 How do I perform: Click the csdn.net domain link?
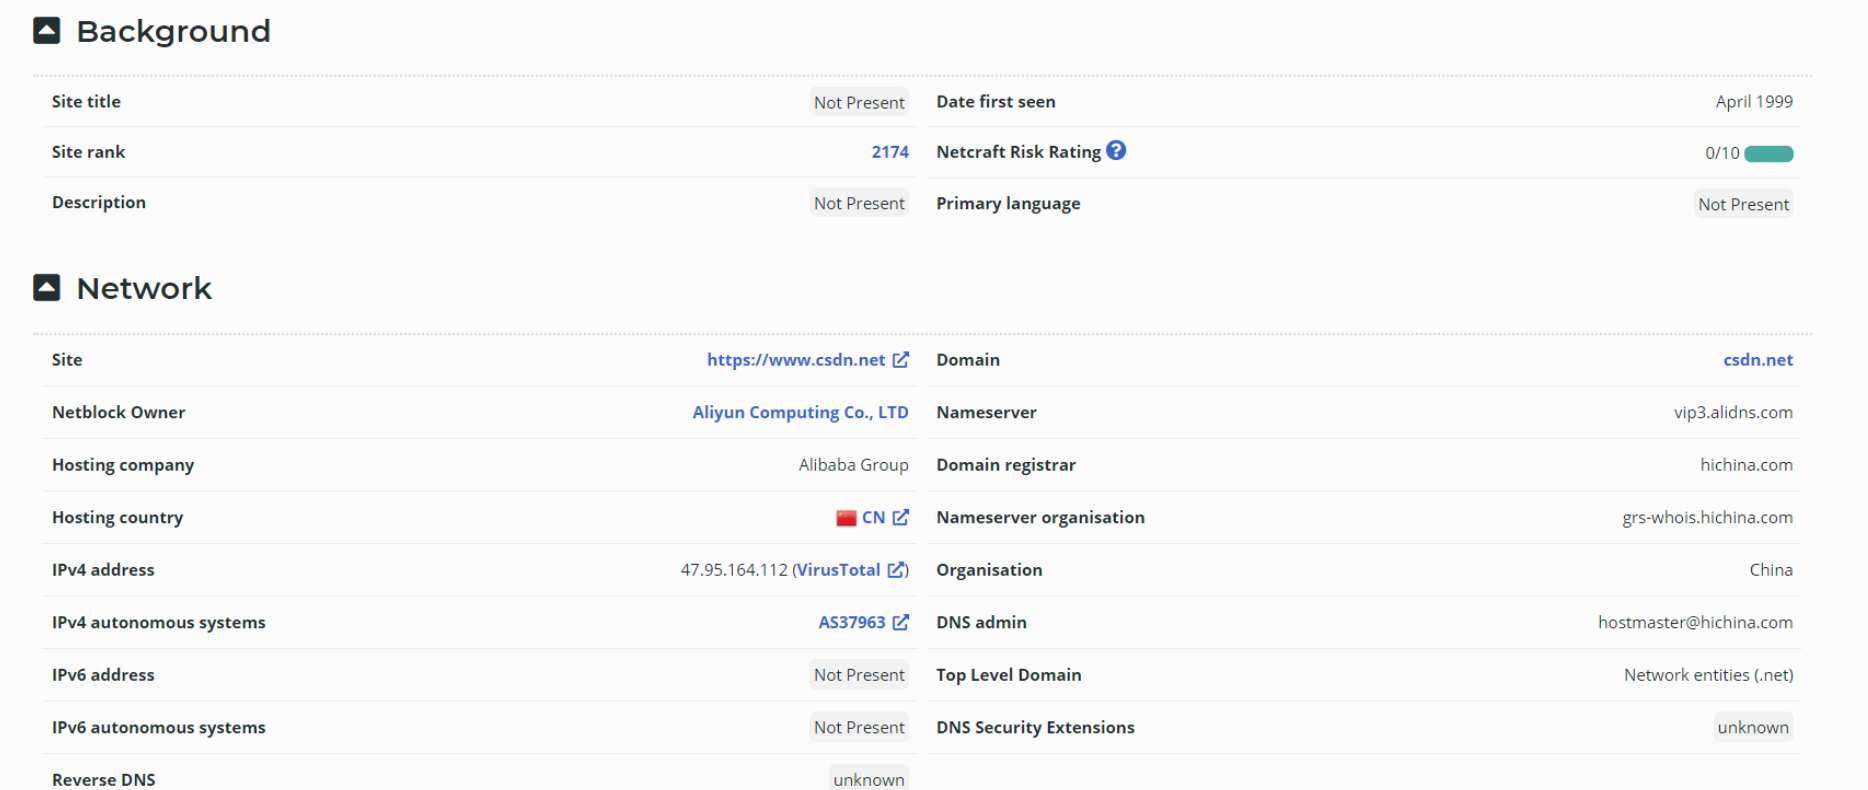pyautogui.click(x=1757, y=360)
